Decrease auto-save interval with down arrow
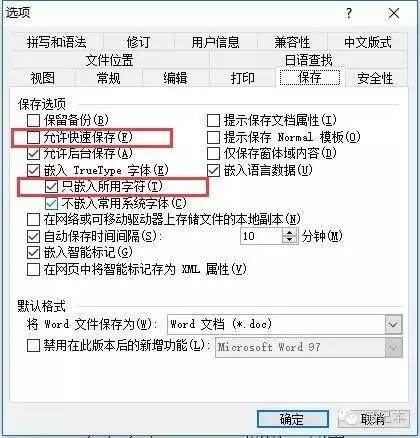This screenshot has height=438, width=420. [289, 240]
